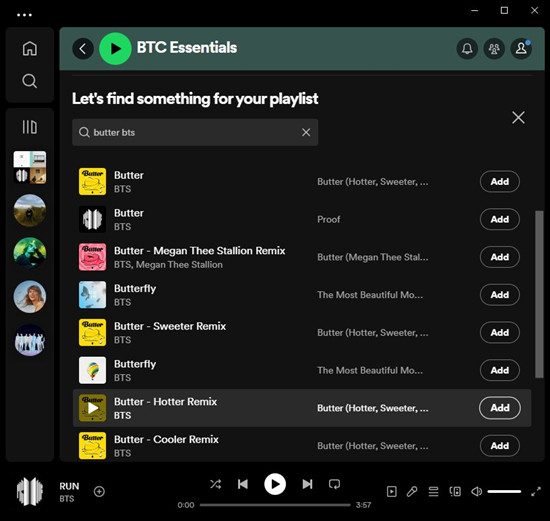The width and height of the screenshot is (550, 521).
Task: Open the What's New notification bell
Action: 467,48
